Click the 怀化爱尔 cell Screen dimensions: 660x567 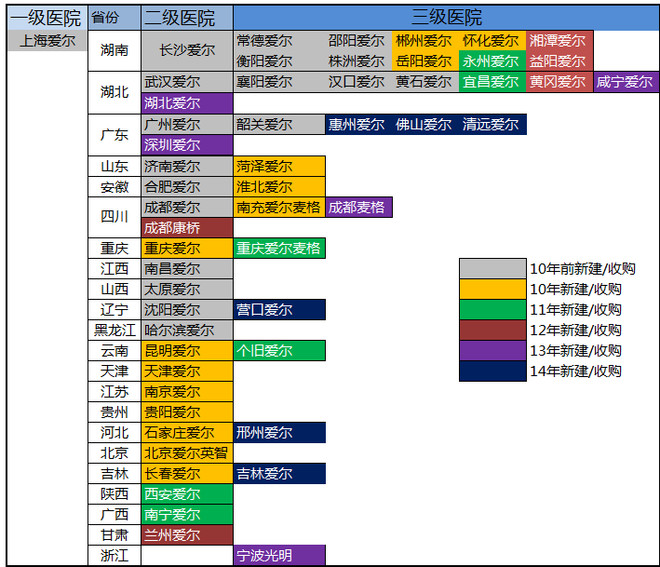pos(491,41)
